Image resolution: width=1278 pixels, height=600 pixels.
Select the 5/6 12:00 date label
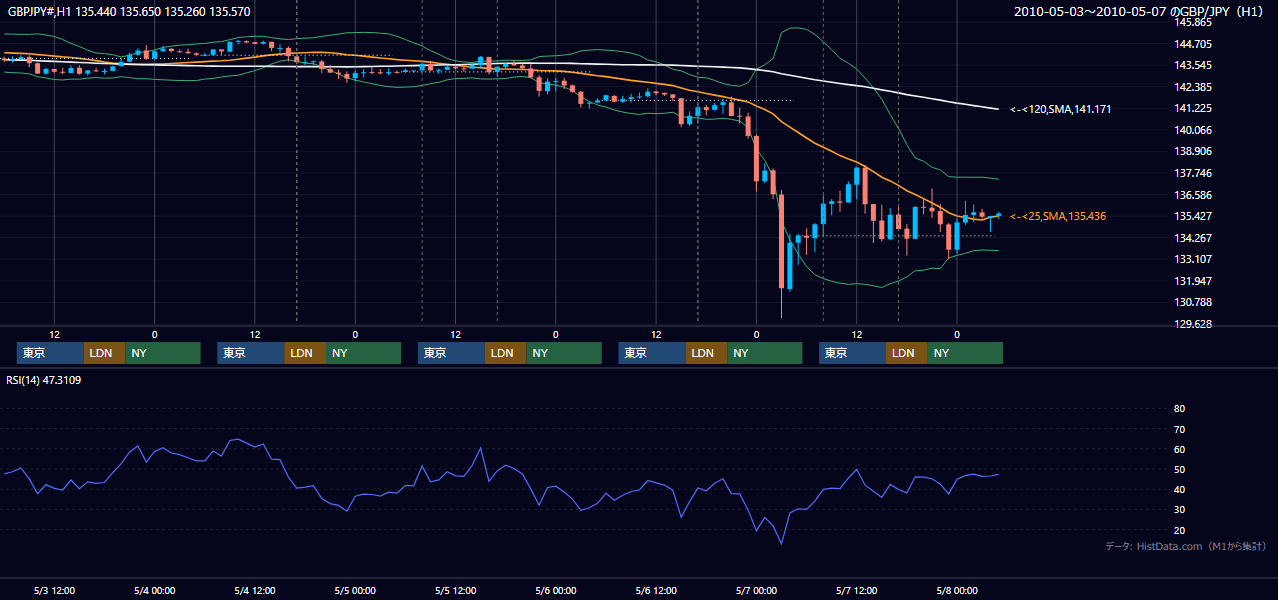click(656, 590)
